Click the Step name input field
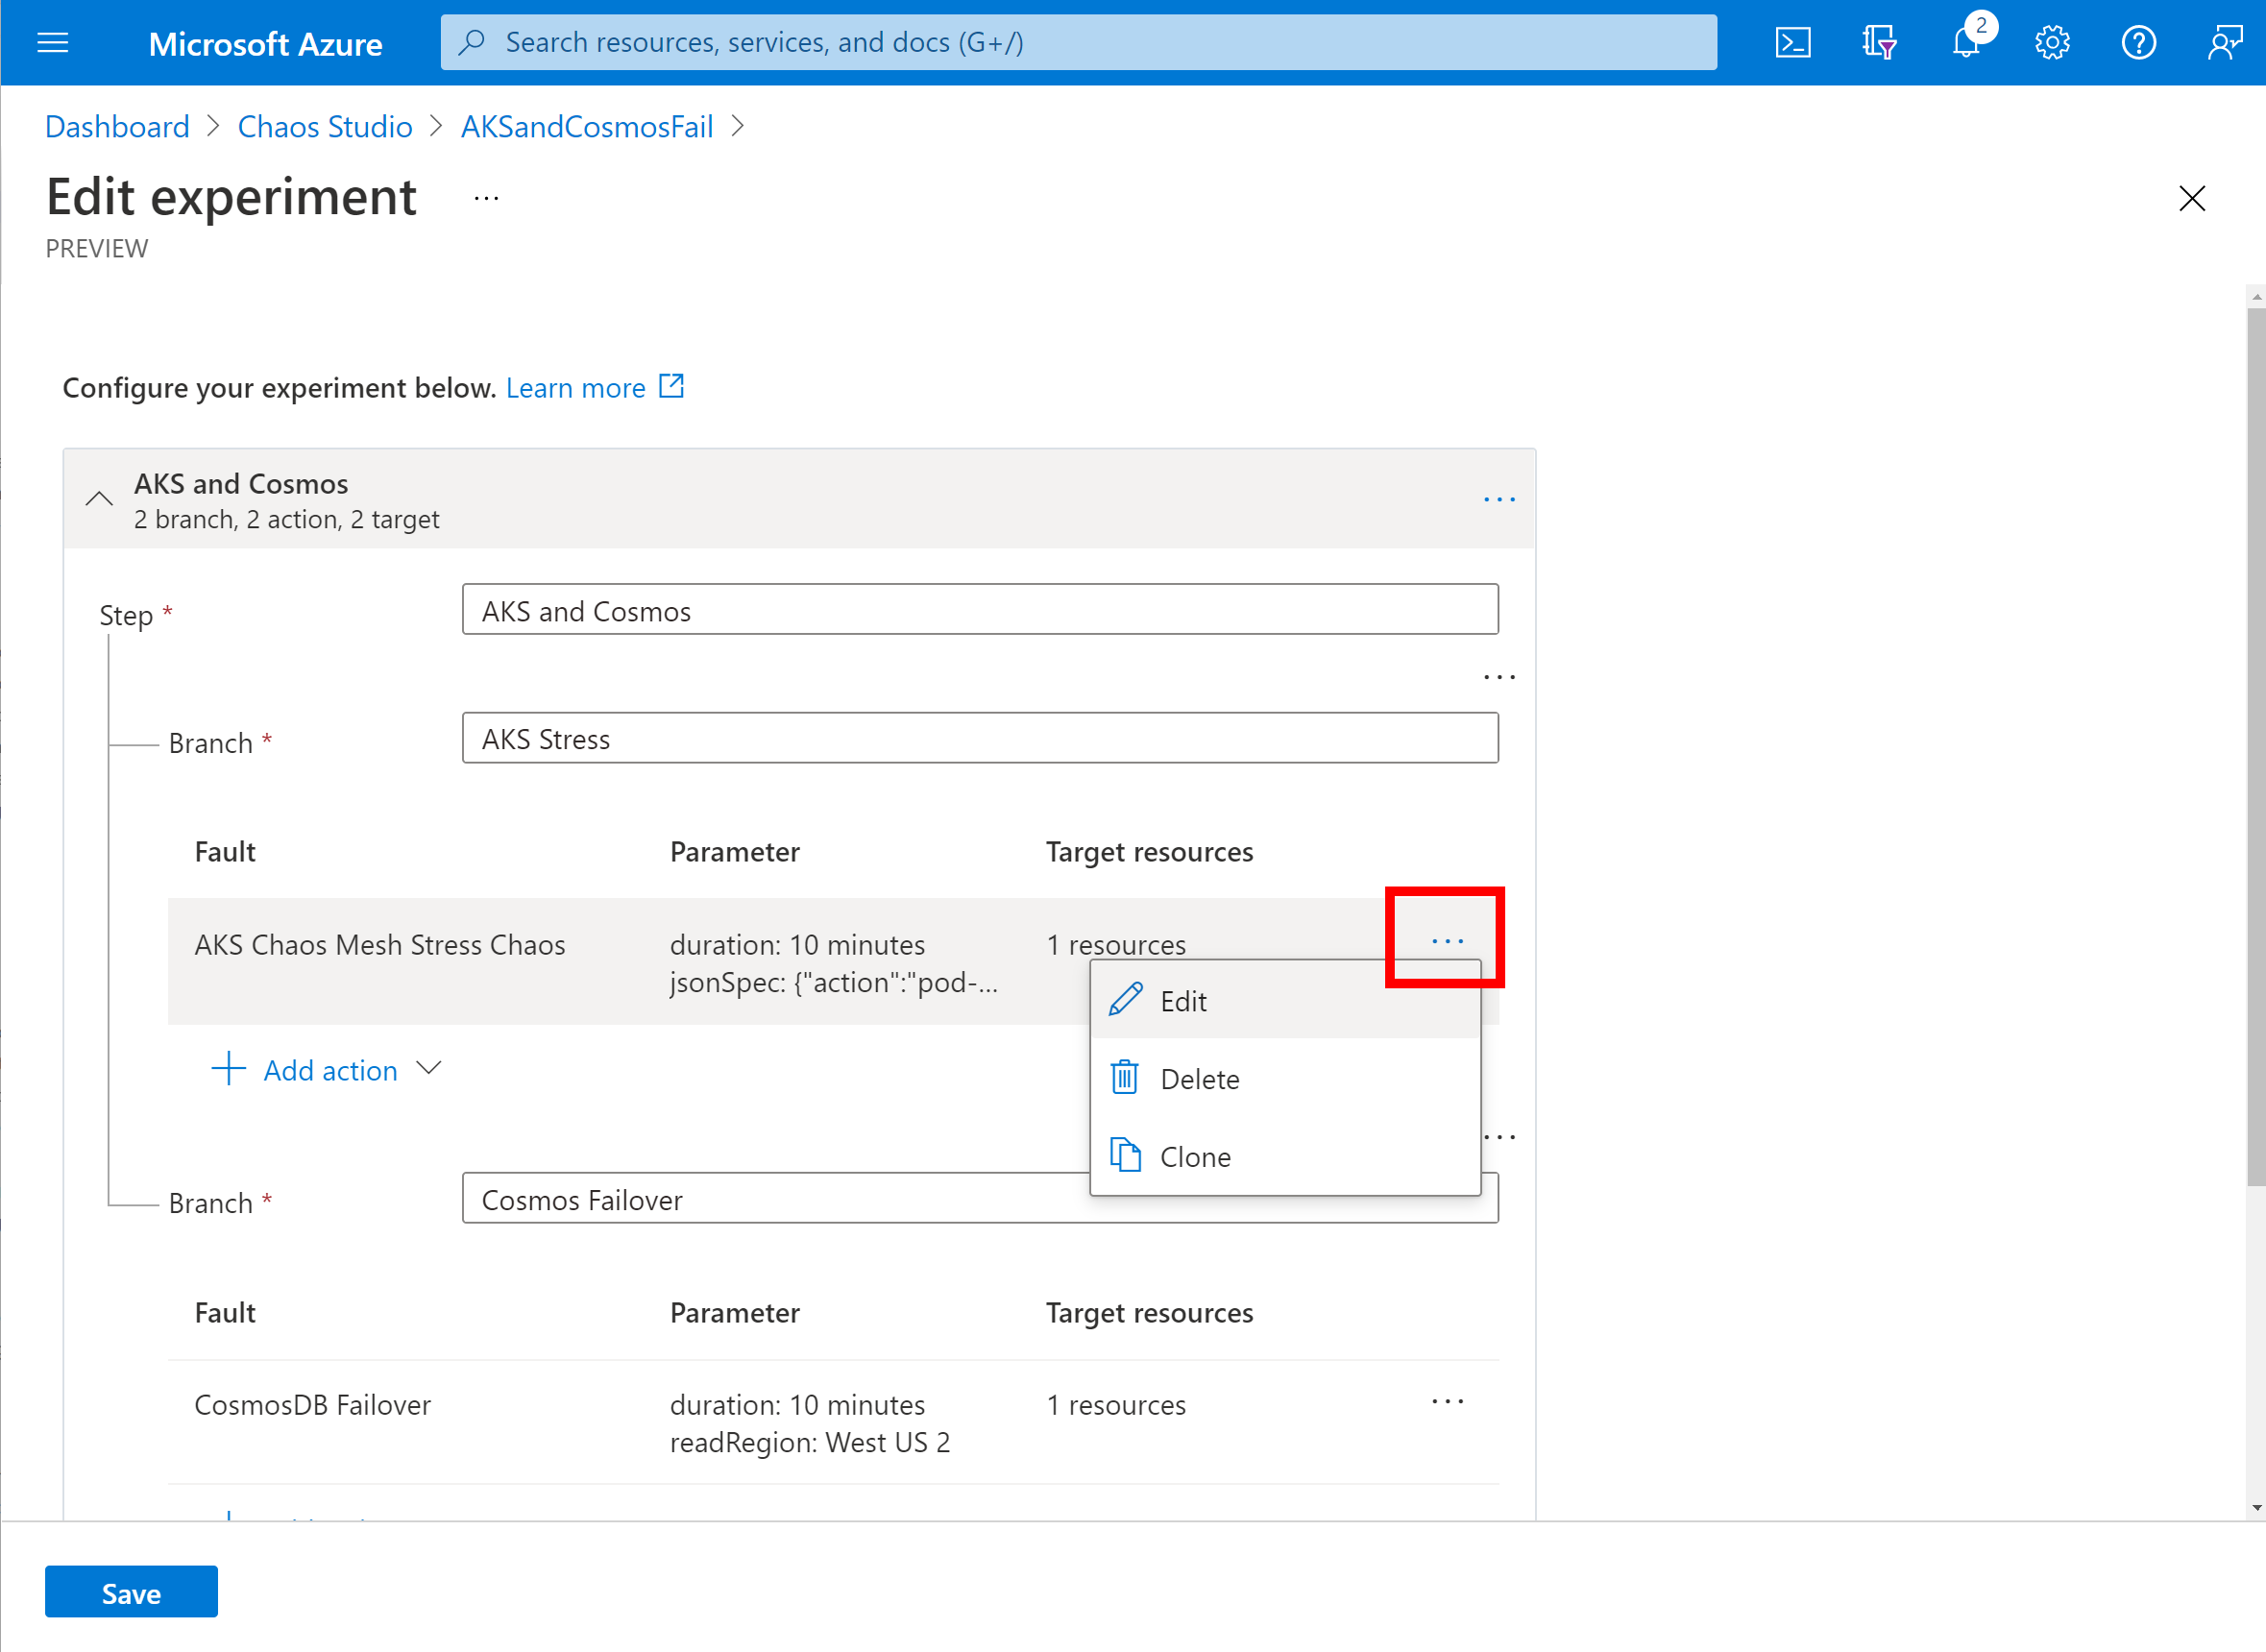Image resolution: width=2266 pixels, height=1652 pixels. 978,611
